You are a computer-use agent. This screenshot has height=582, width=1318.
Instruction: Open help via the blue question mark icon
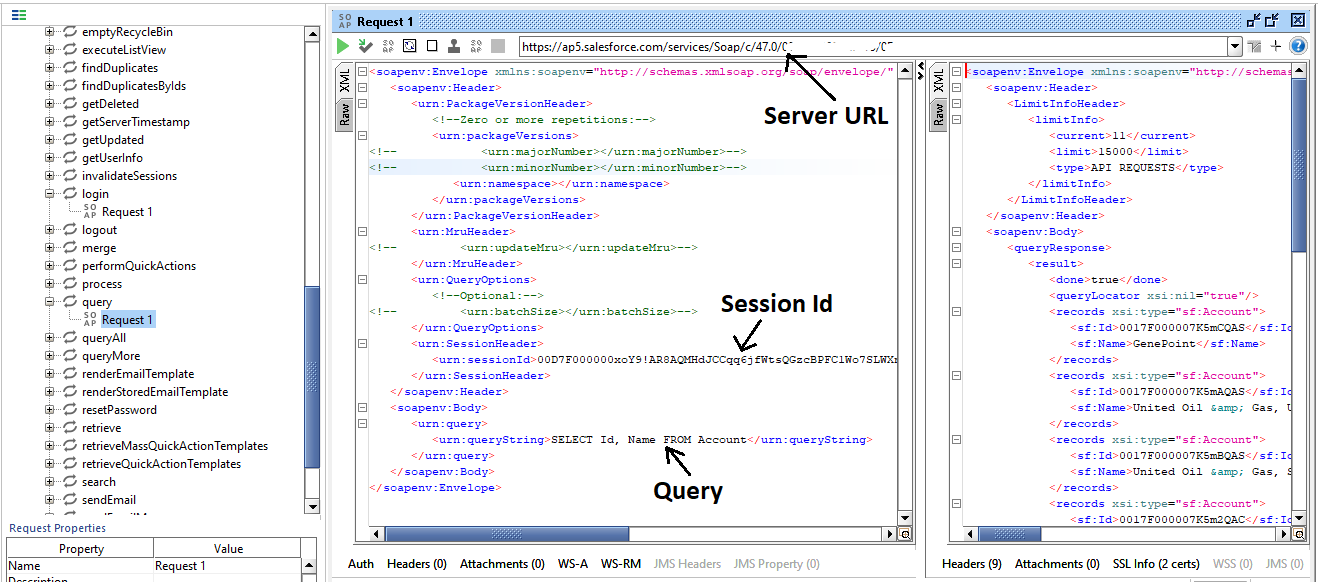[x=1298, y=45]
